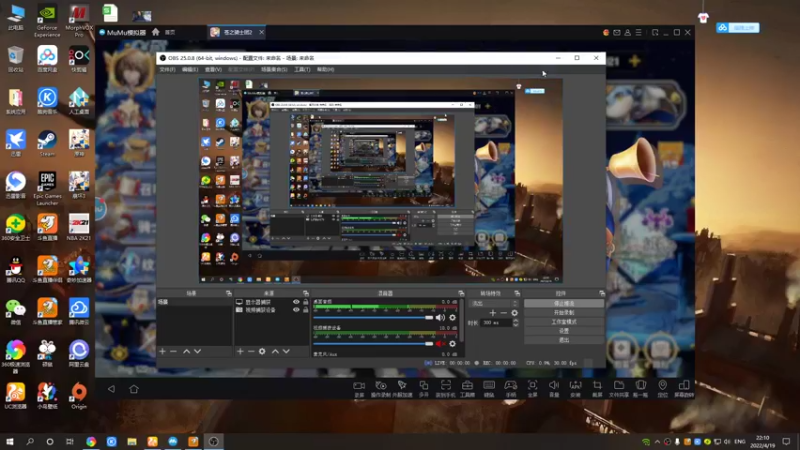Open the scene transition type dropdown
The image size is (800, 450).
click(493, 303)
